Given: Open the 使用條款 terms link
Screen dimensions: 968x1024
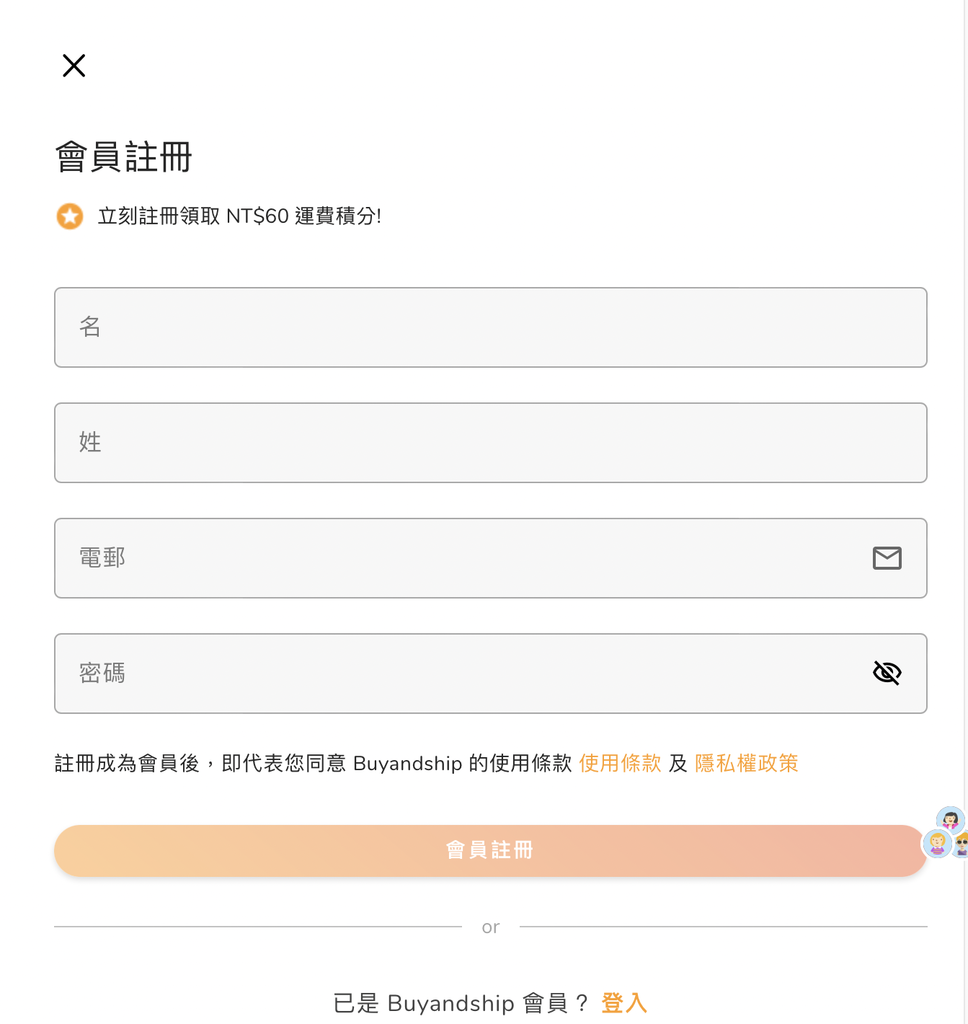Looking at the screenshot, I should pyautogui.click(x=620, y=763).
